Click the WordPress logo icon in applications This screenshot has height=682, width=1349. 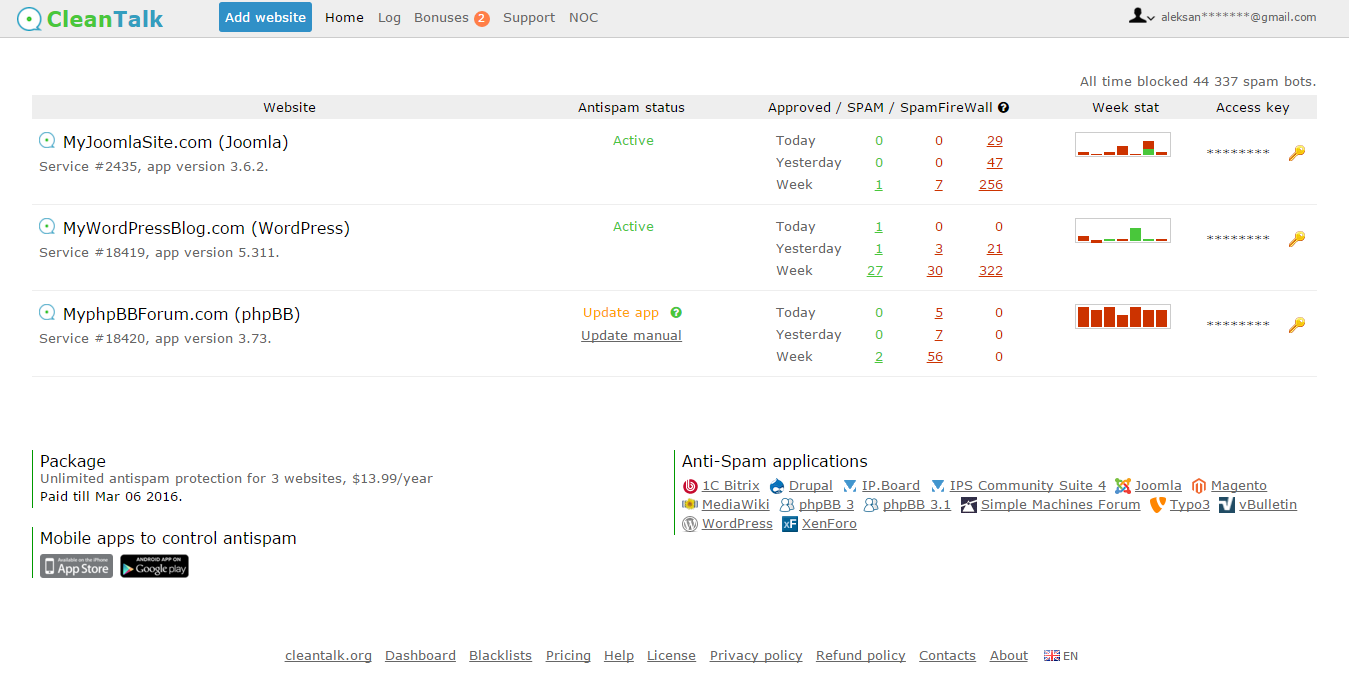(x=690, y=524)
